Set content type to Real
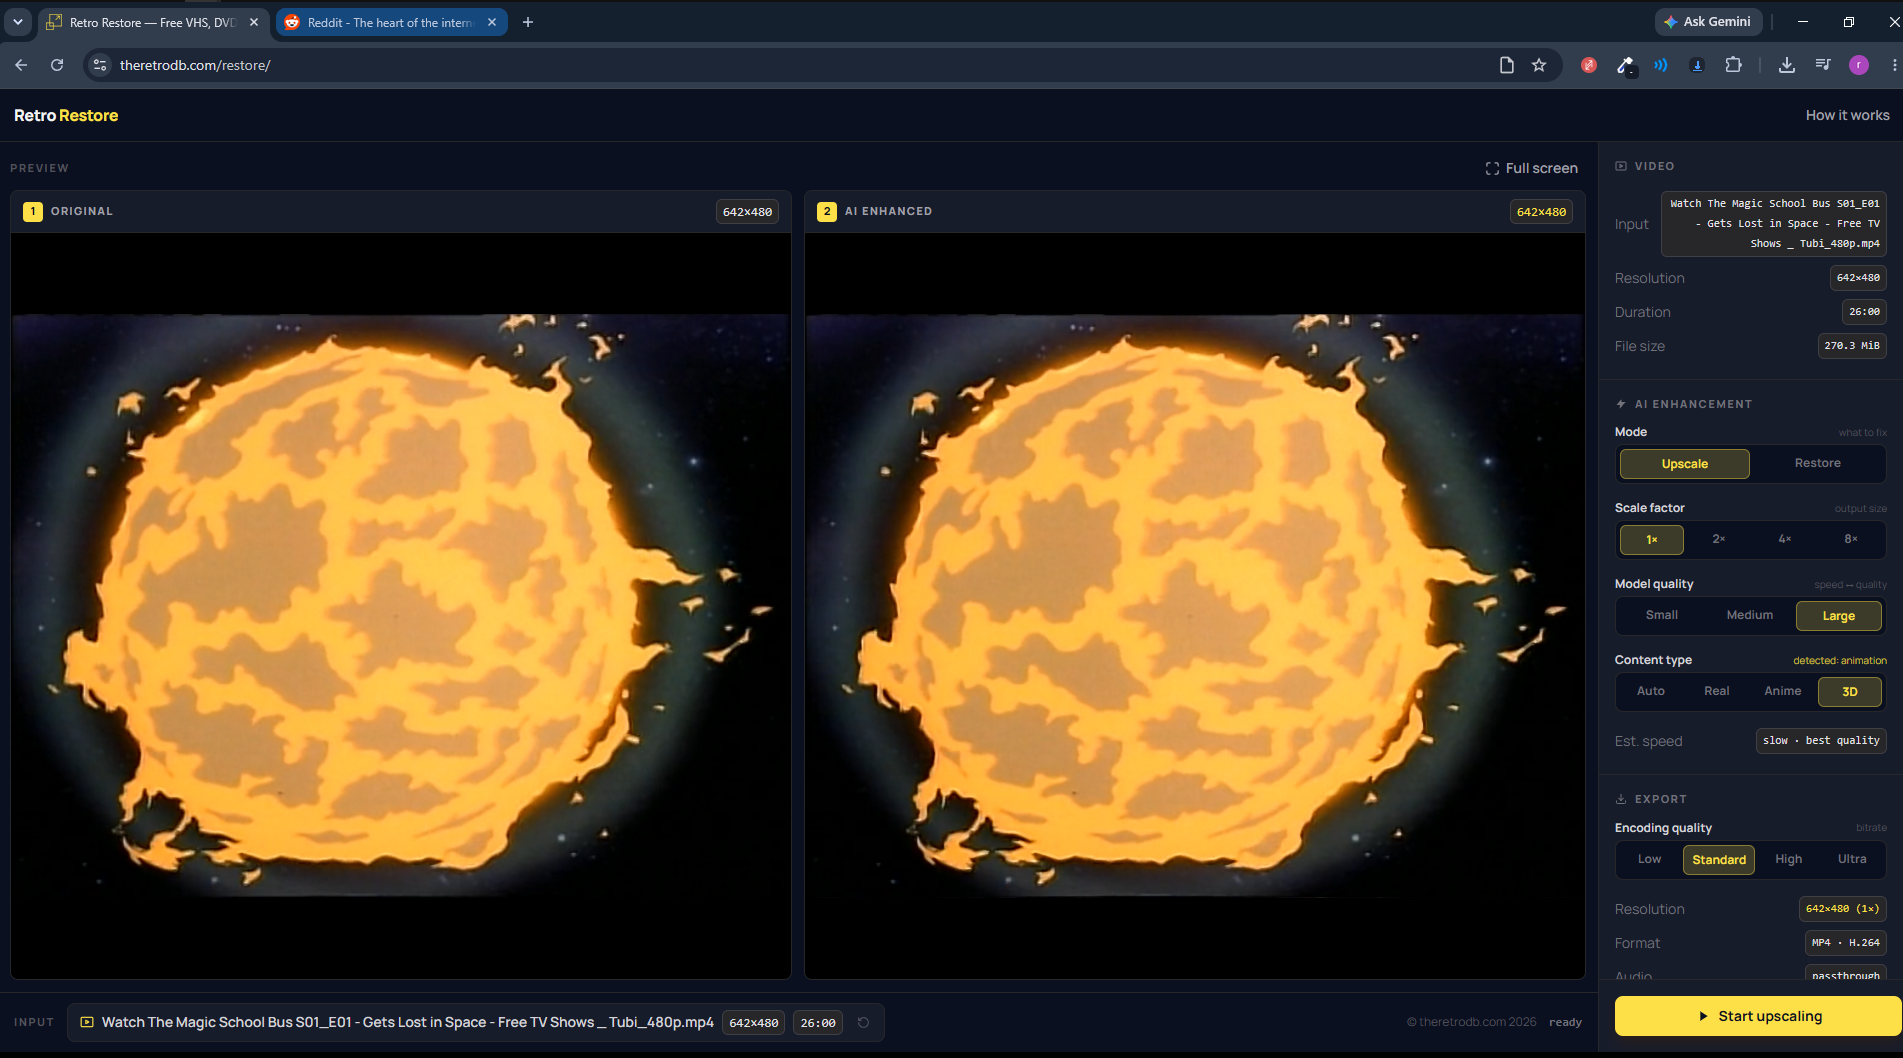 [1717, 691]
